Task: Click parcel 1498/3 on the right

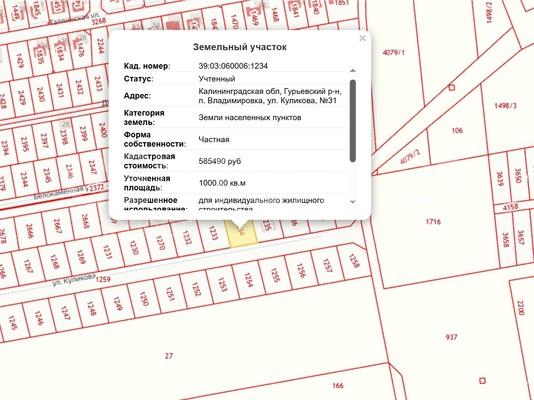Action: pyautogui.click(x=505, y=106)
